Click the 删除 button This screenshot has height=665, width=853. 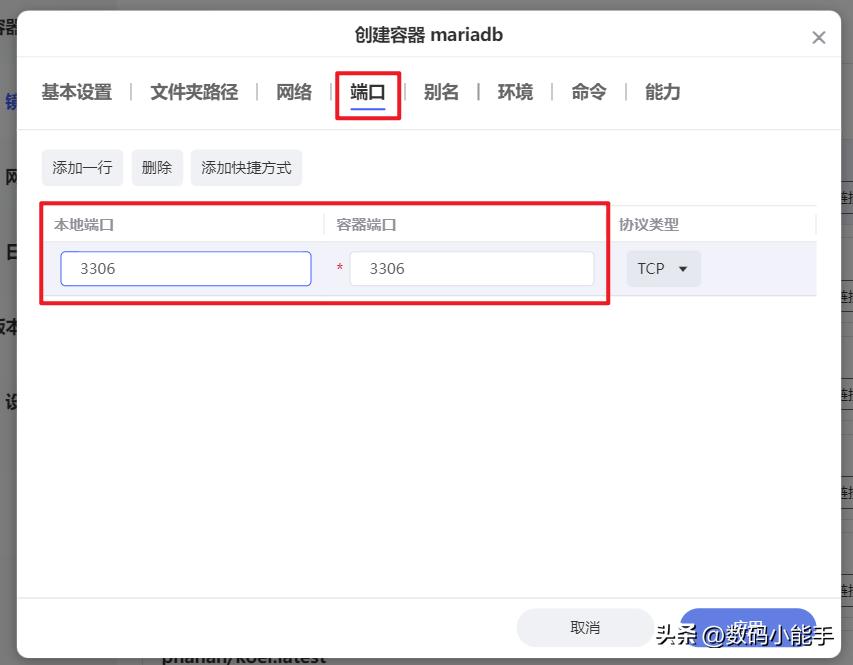157,168
